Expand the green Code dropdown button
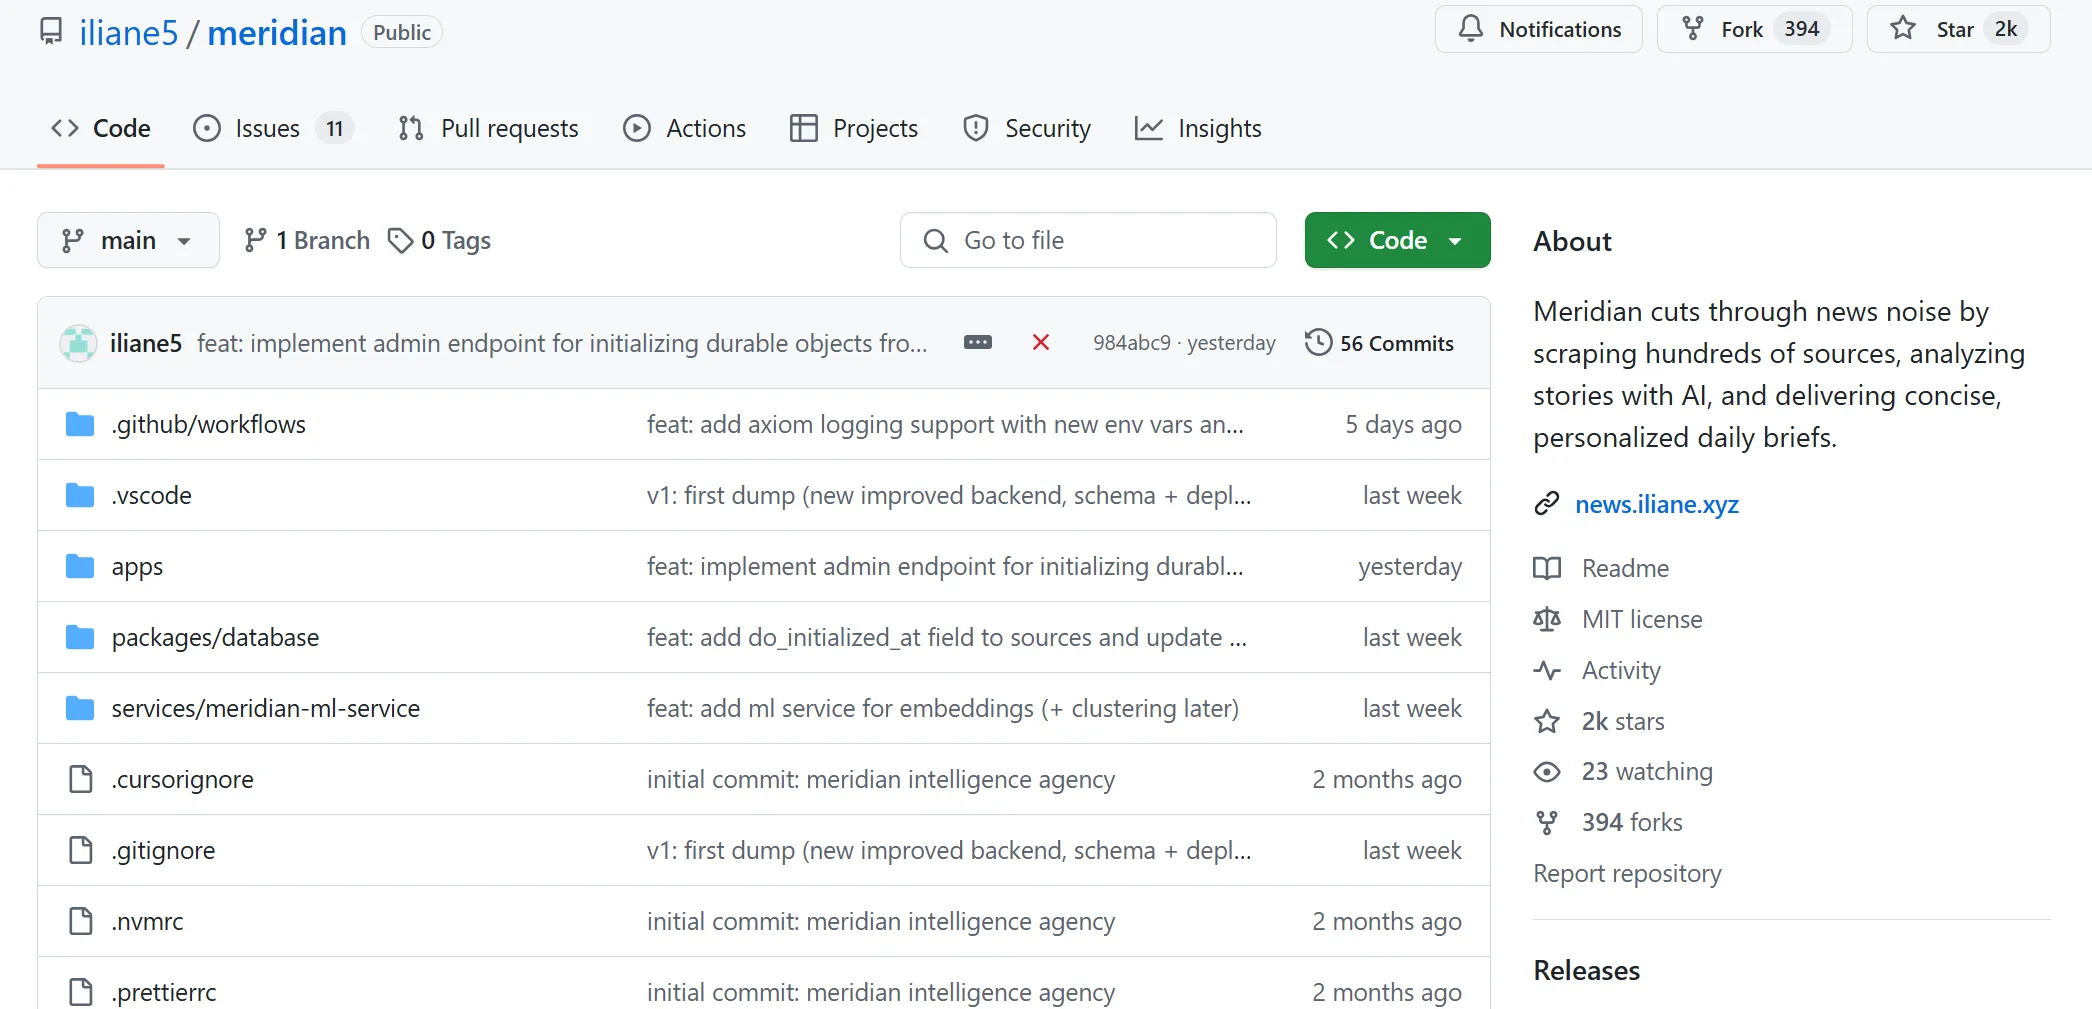This screenshot has width=2092, height=1009. (1397, 240)
